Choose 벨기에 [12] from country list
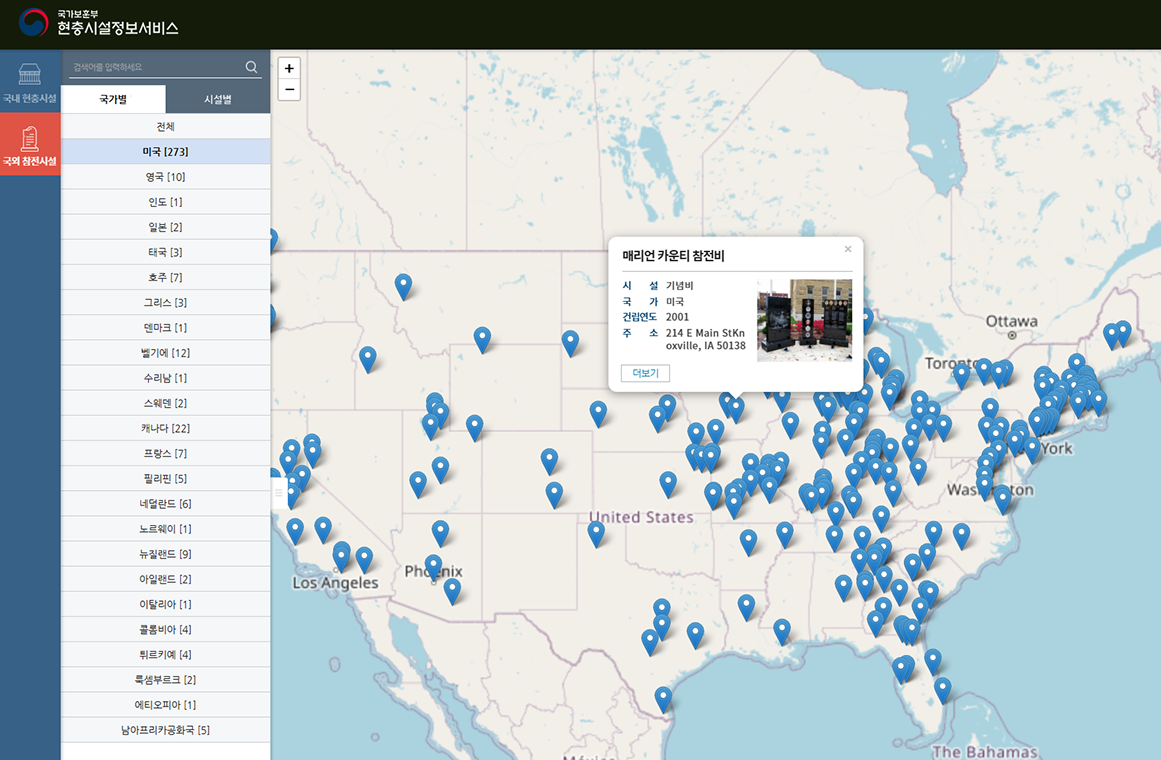 [166, 353]
